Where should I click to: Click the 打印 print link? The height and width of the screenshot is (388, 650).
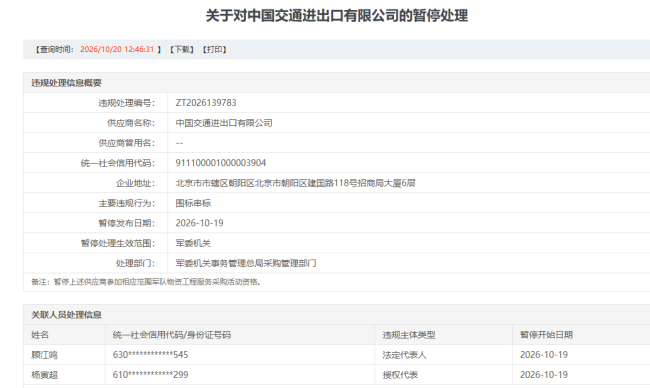point(215,49)
